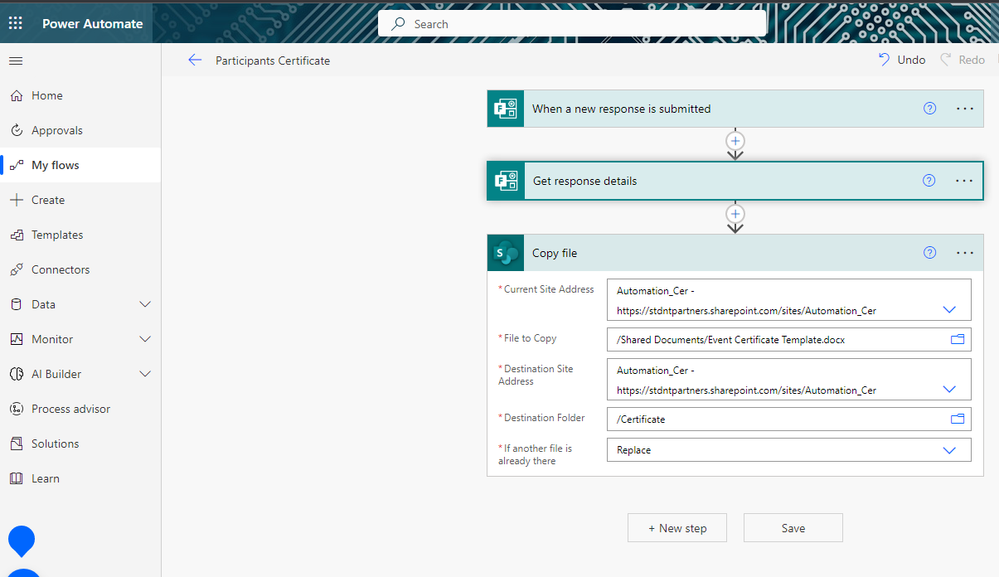Click Participants Certificate flow name
Screen dimensions: 999x577
pos(273,61)
